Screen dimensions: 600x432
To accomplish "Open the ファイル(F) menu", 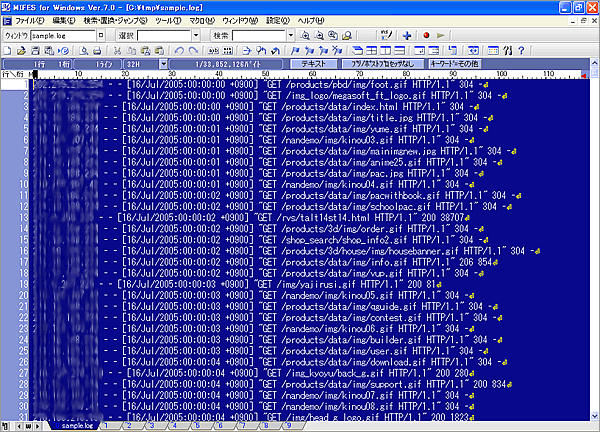I will 30,19.
